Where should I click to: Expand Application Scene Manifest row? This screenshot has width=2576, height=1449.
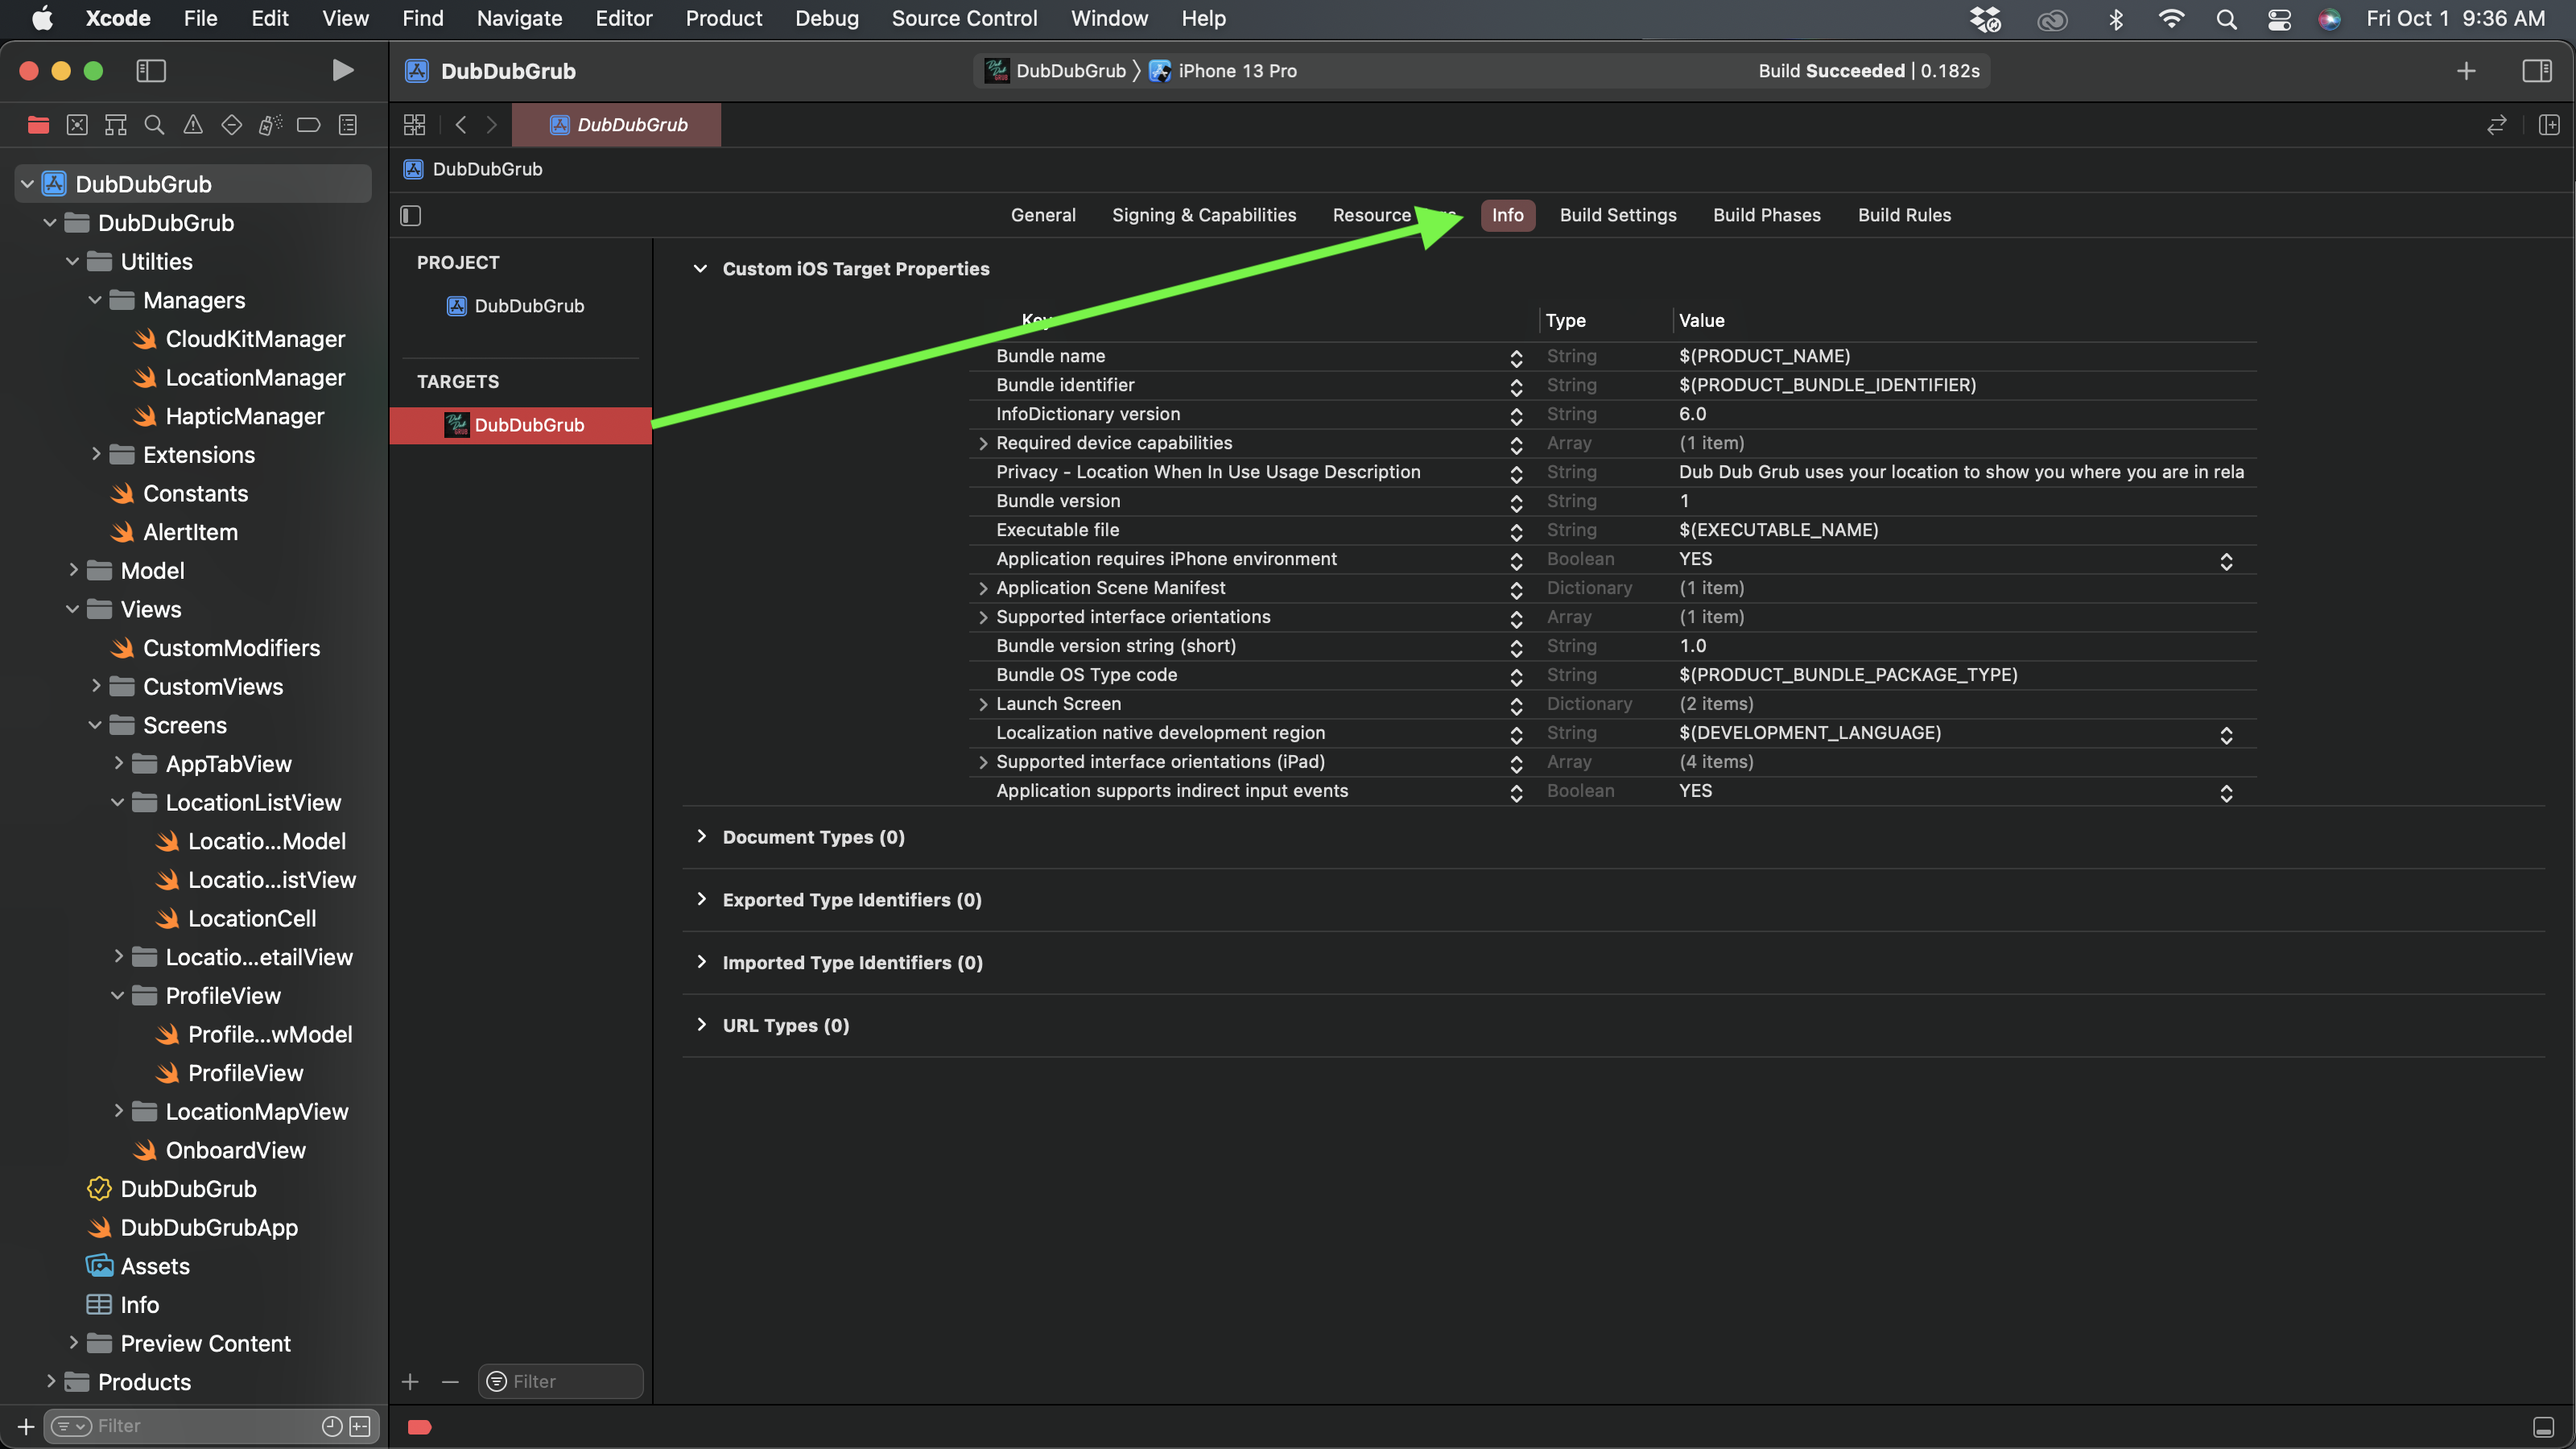[x=983, y=588]
